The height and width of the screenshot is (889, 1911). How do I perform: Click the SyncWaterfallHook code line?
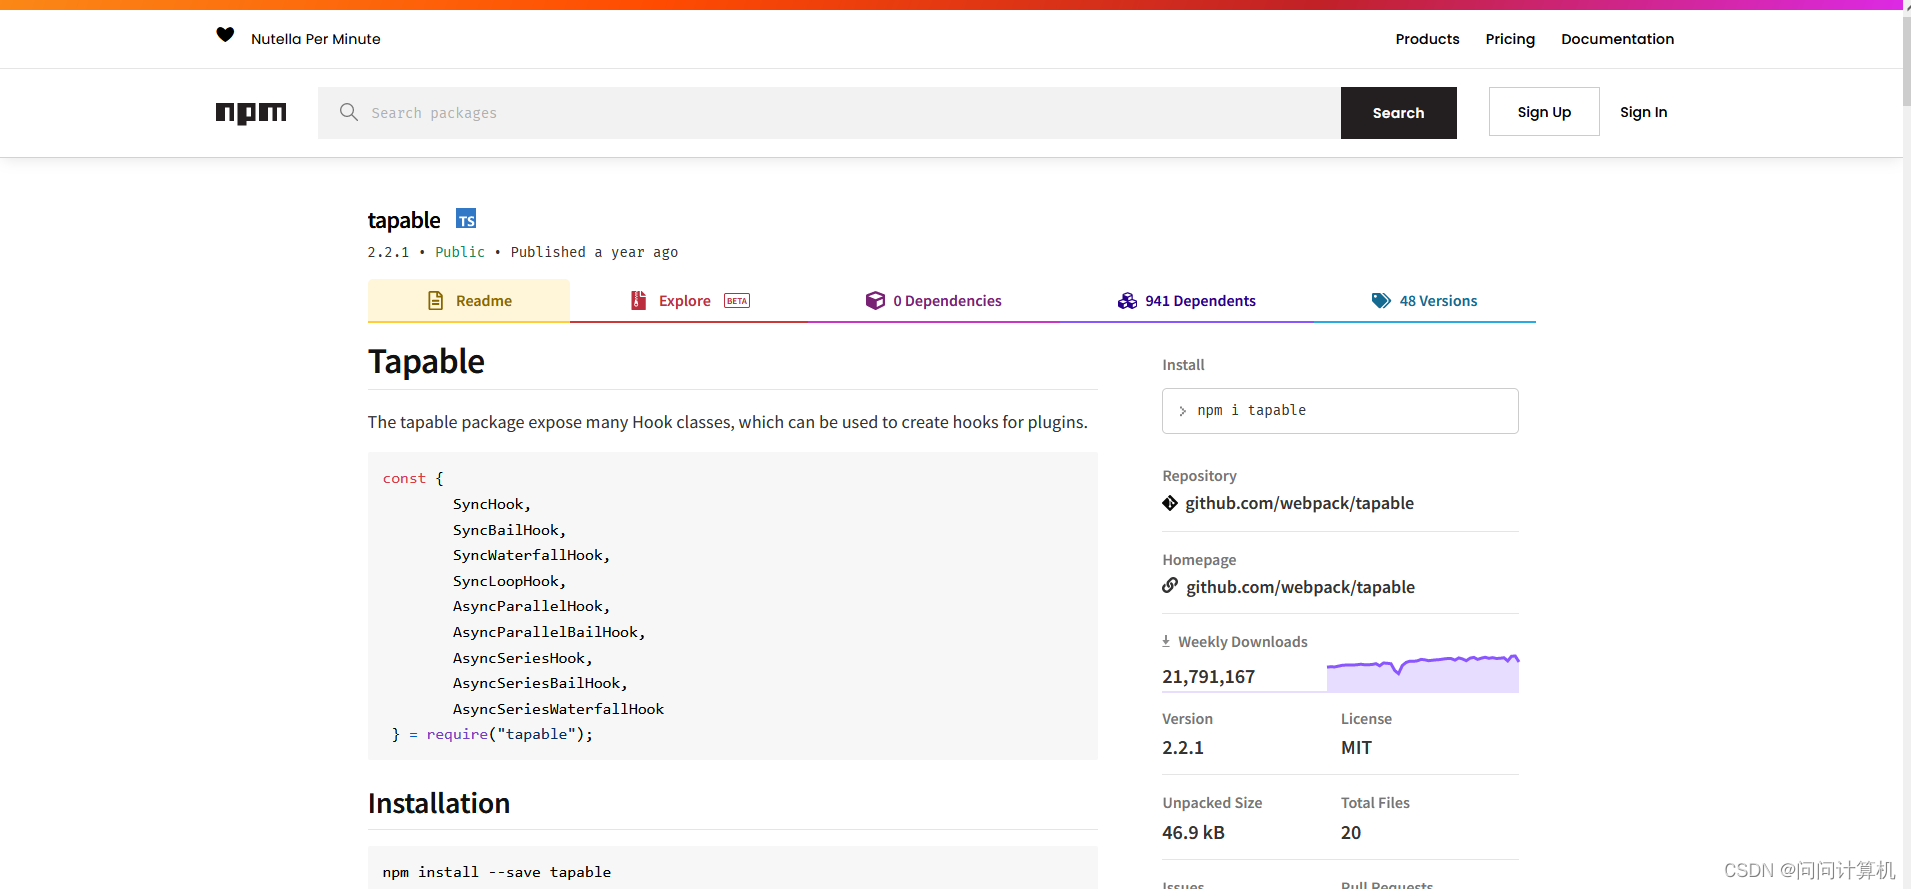tap(531, 555)
